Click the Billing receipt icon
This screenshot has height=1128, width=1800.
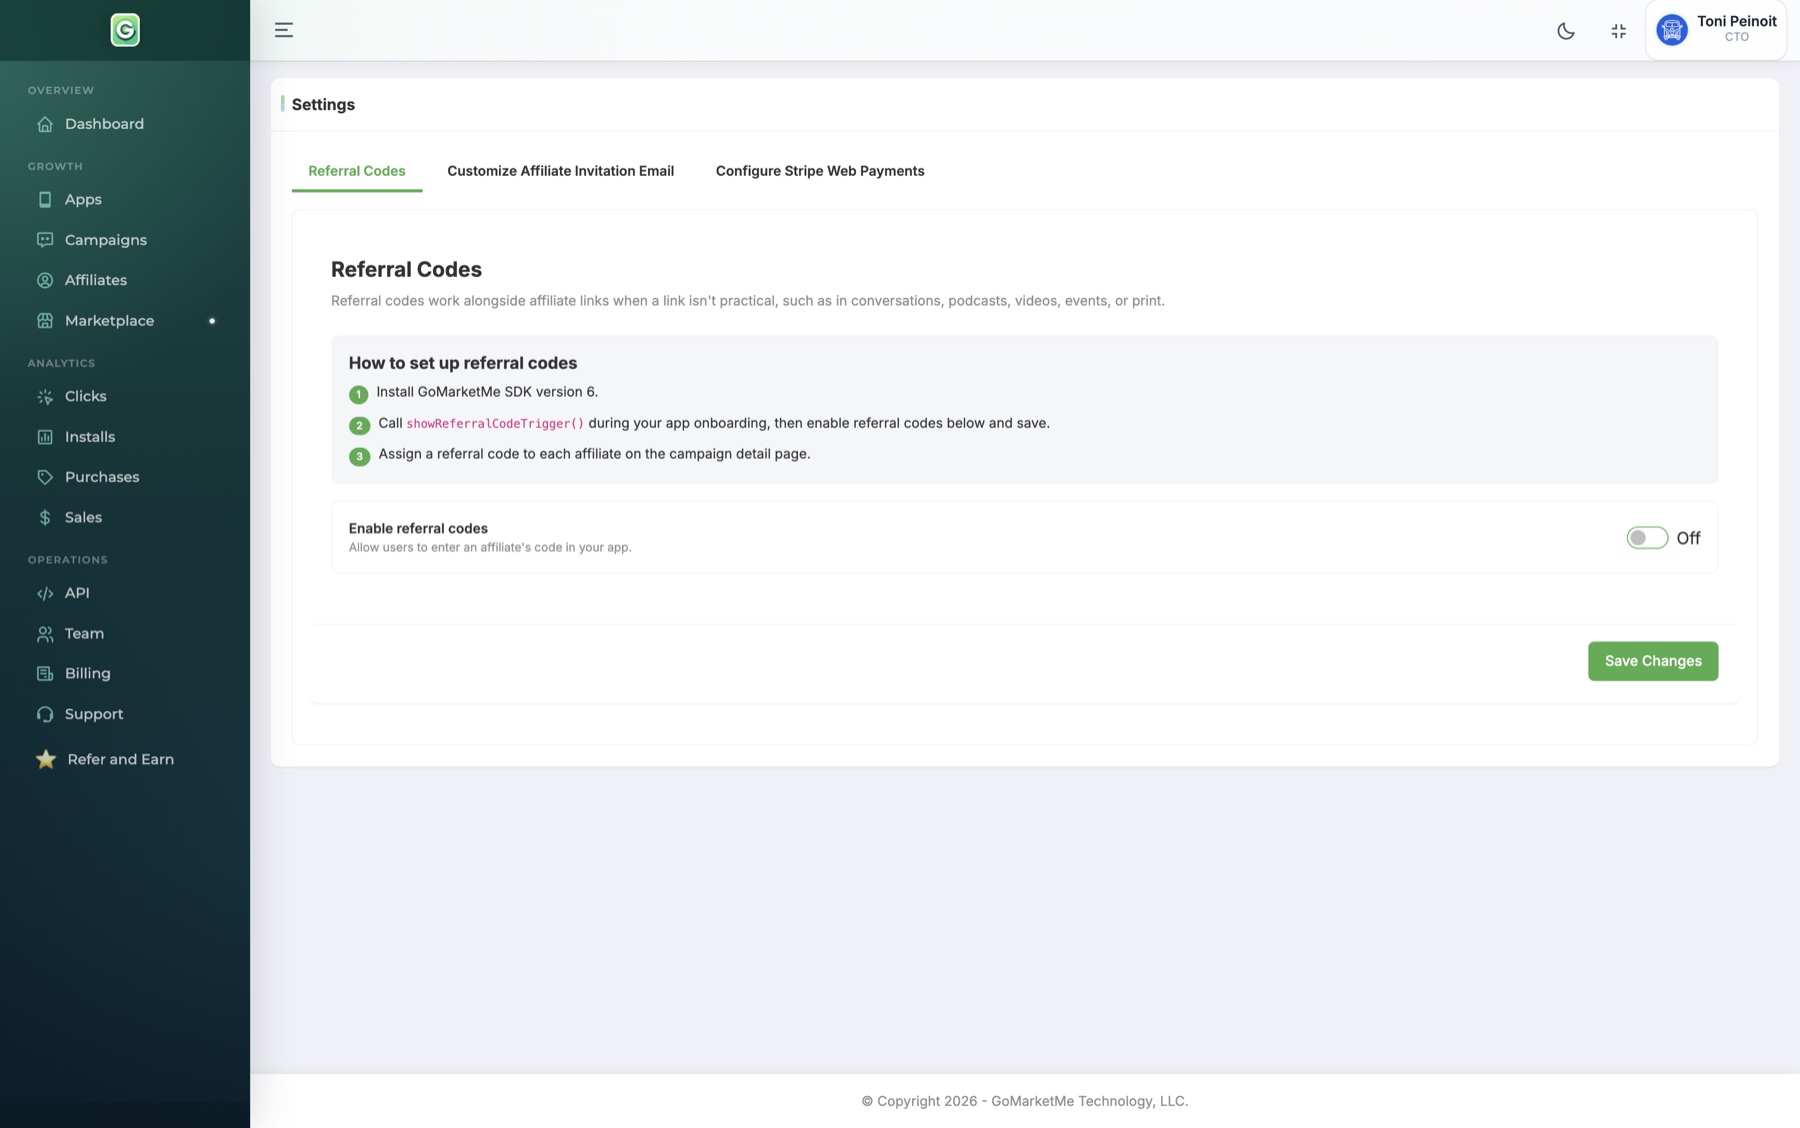(x=45, y=674)
